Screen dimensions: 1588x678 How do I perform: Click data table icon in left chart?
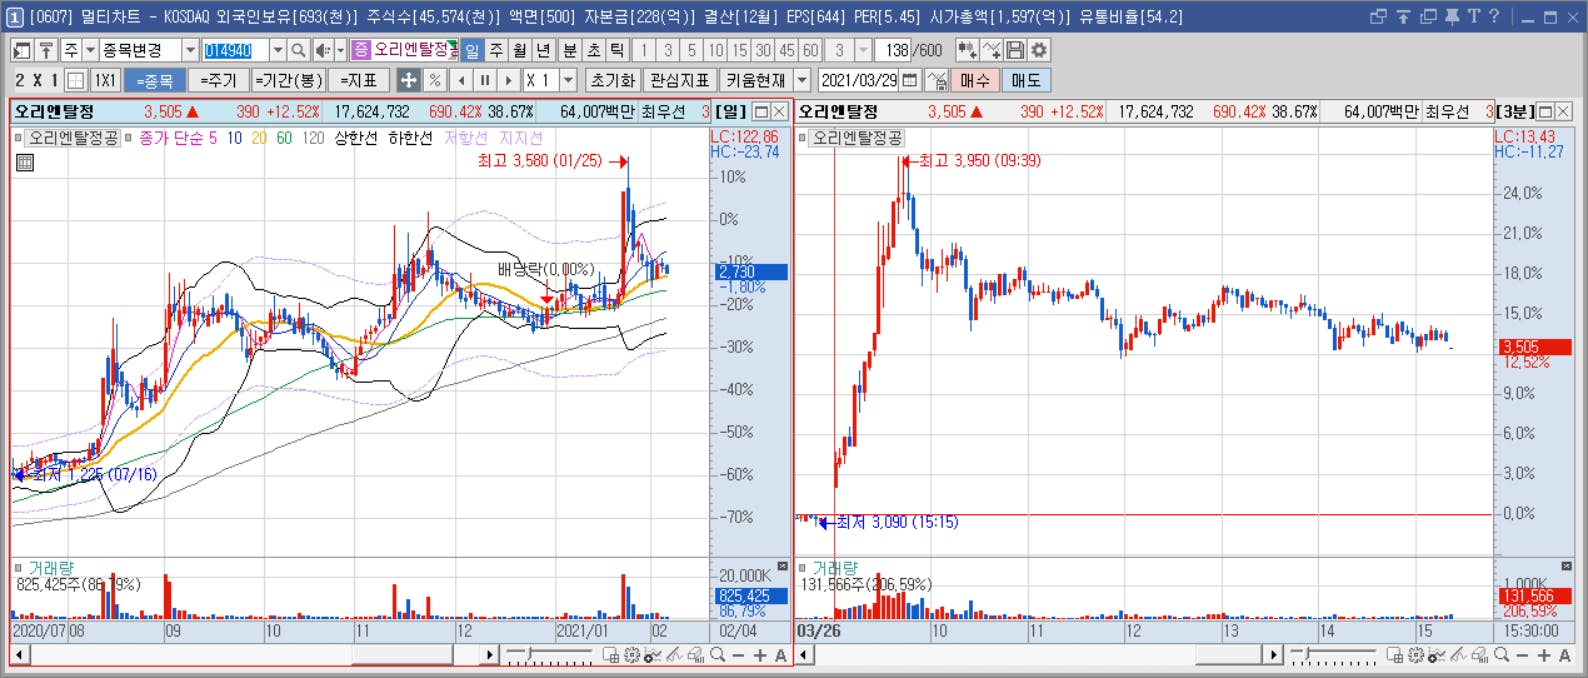25,162
